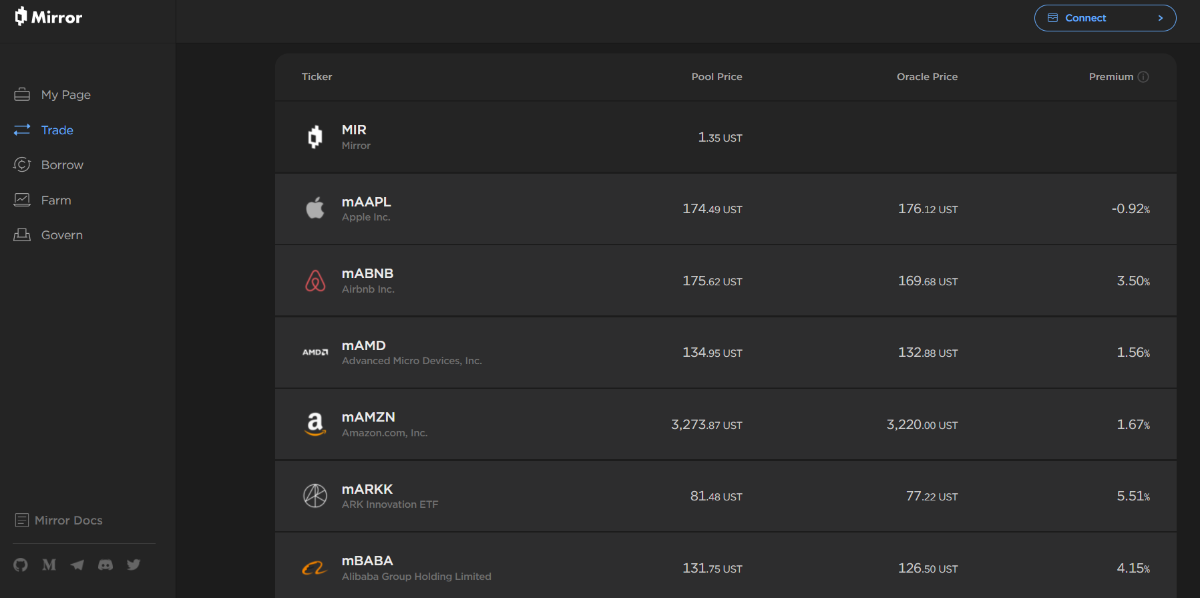Open the Medium icon link

[49, 565]
